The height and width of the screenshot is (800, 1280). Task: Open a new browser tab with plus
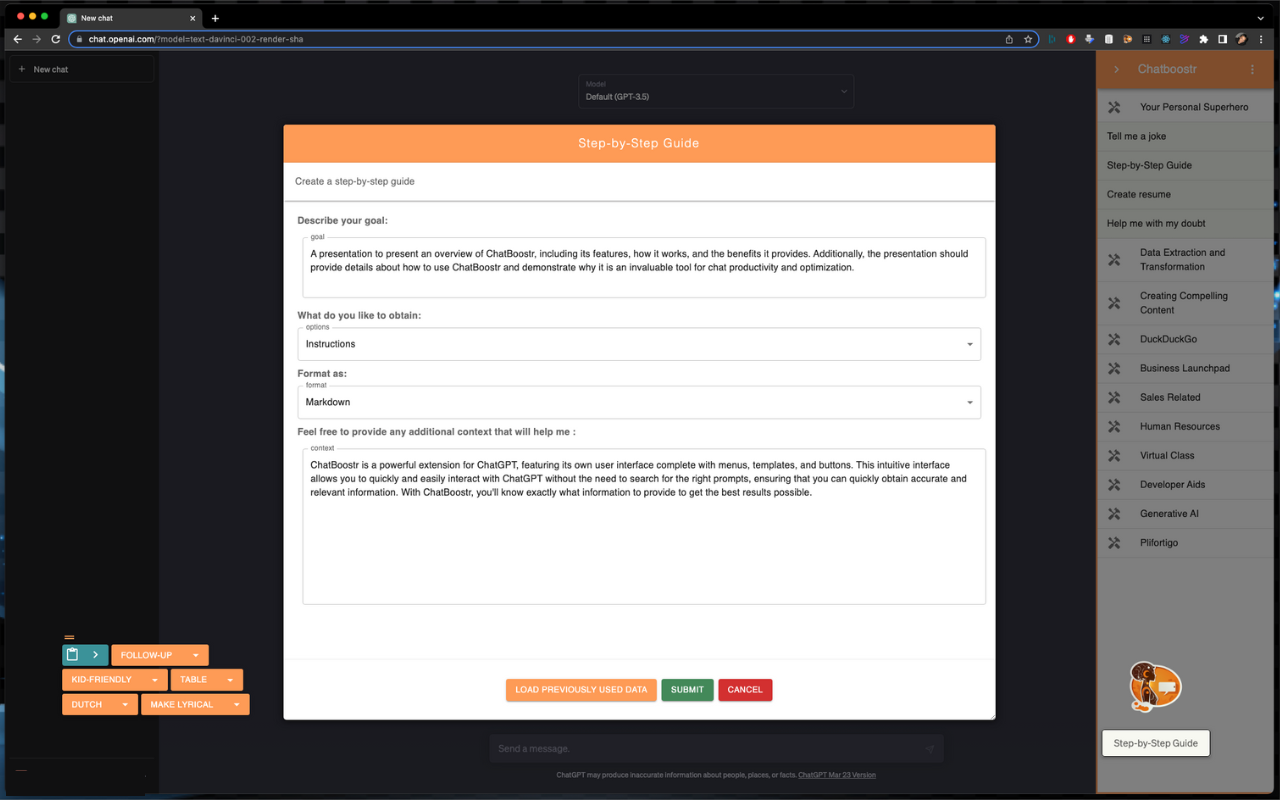tap(215, 18)
